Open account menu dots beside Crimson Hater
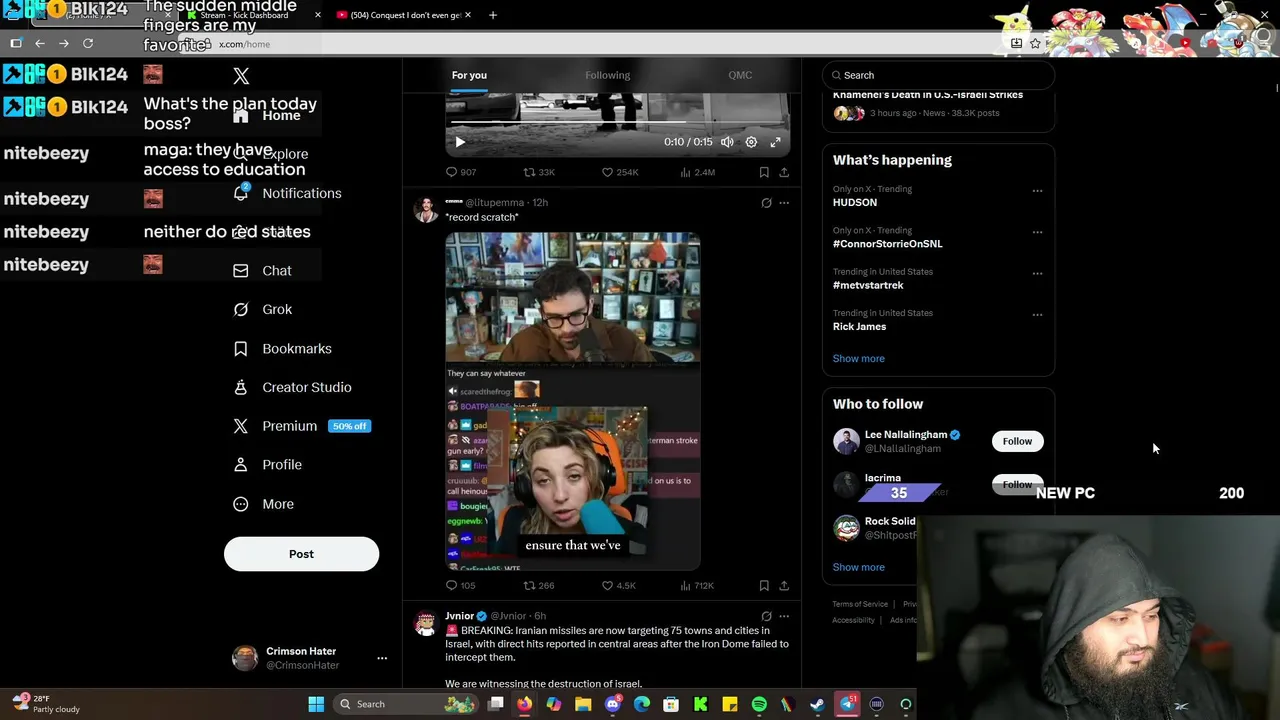1280x720 pixels. tap(382, 658)
